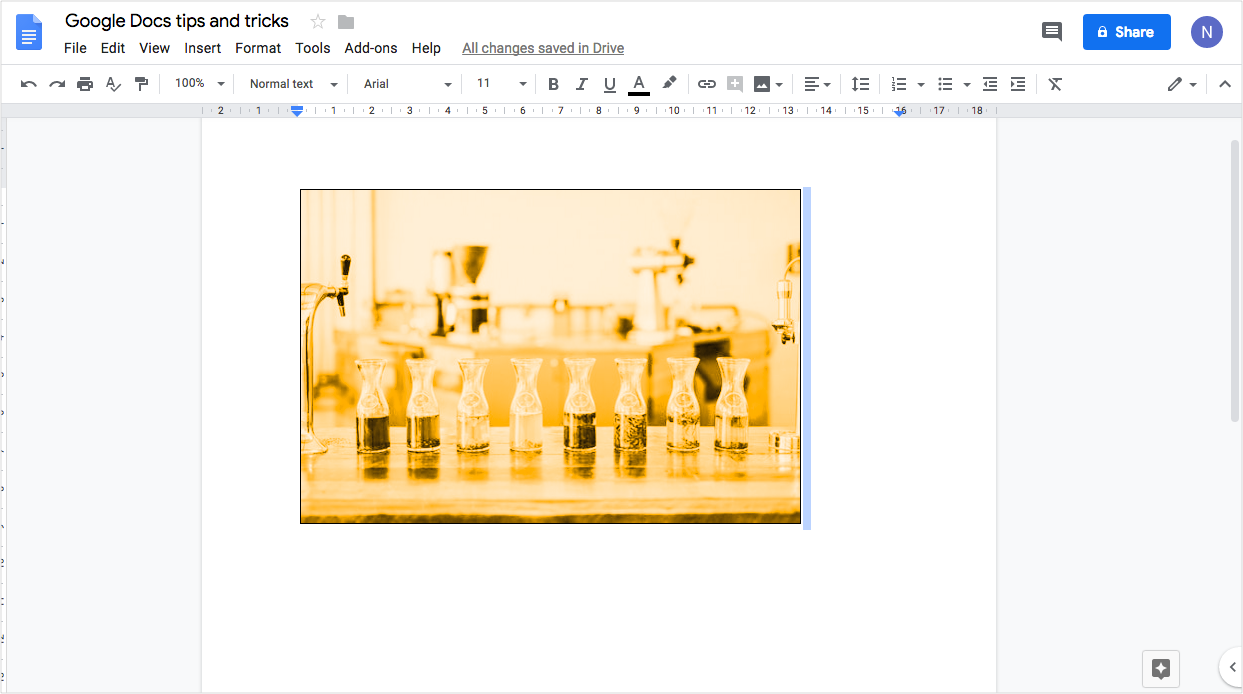Viewport: 1243px width, 694px height.
Task: Select the coffee bottles image
Action: pyautogui.click(x=550, y=356)
